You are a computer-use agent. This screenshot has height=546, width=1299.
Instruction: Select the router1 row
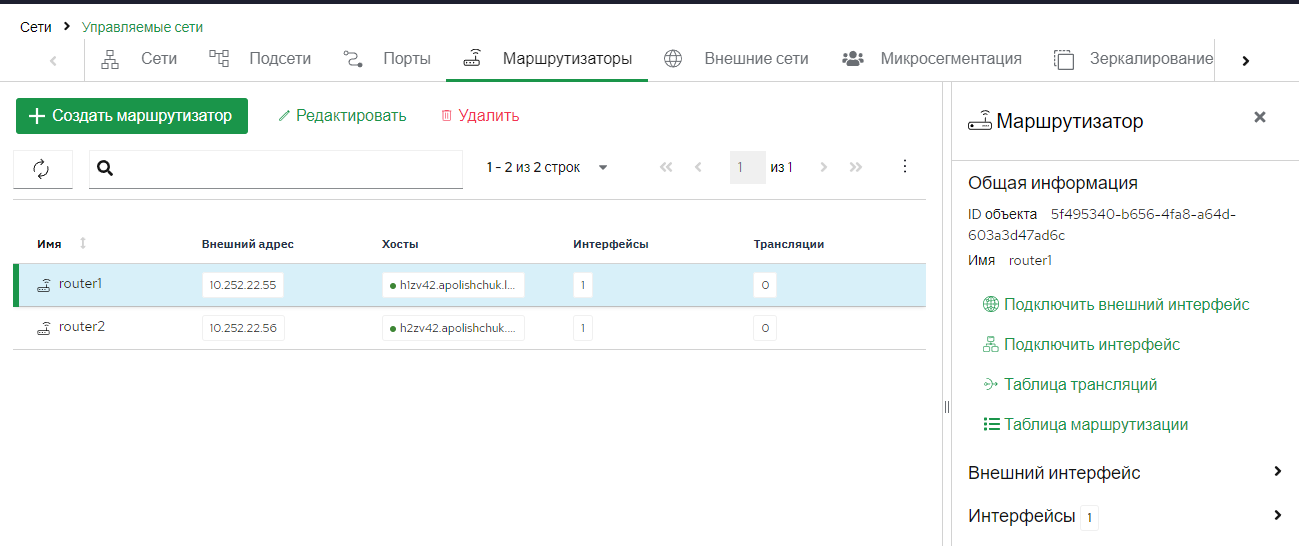(469, 285)
